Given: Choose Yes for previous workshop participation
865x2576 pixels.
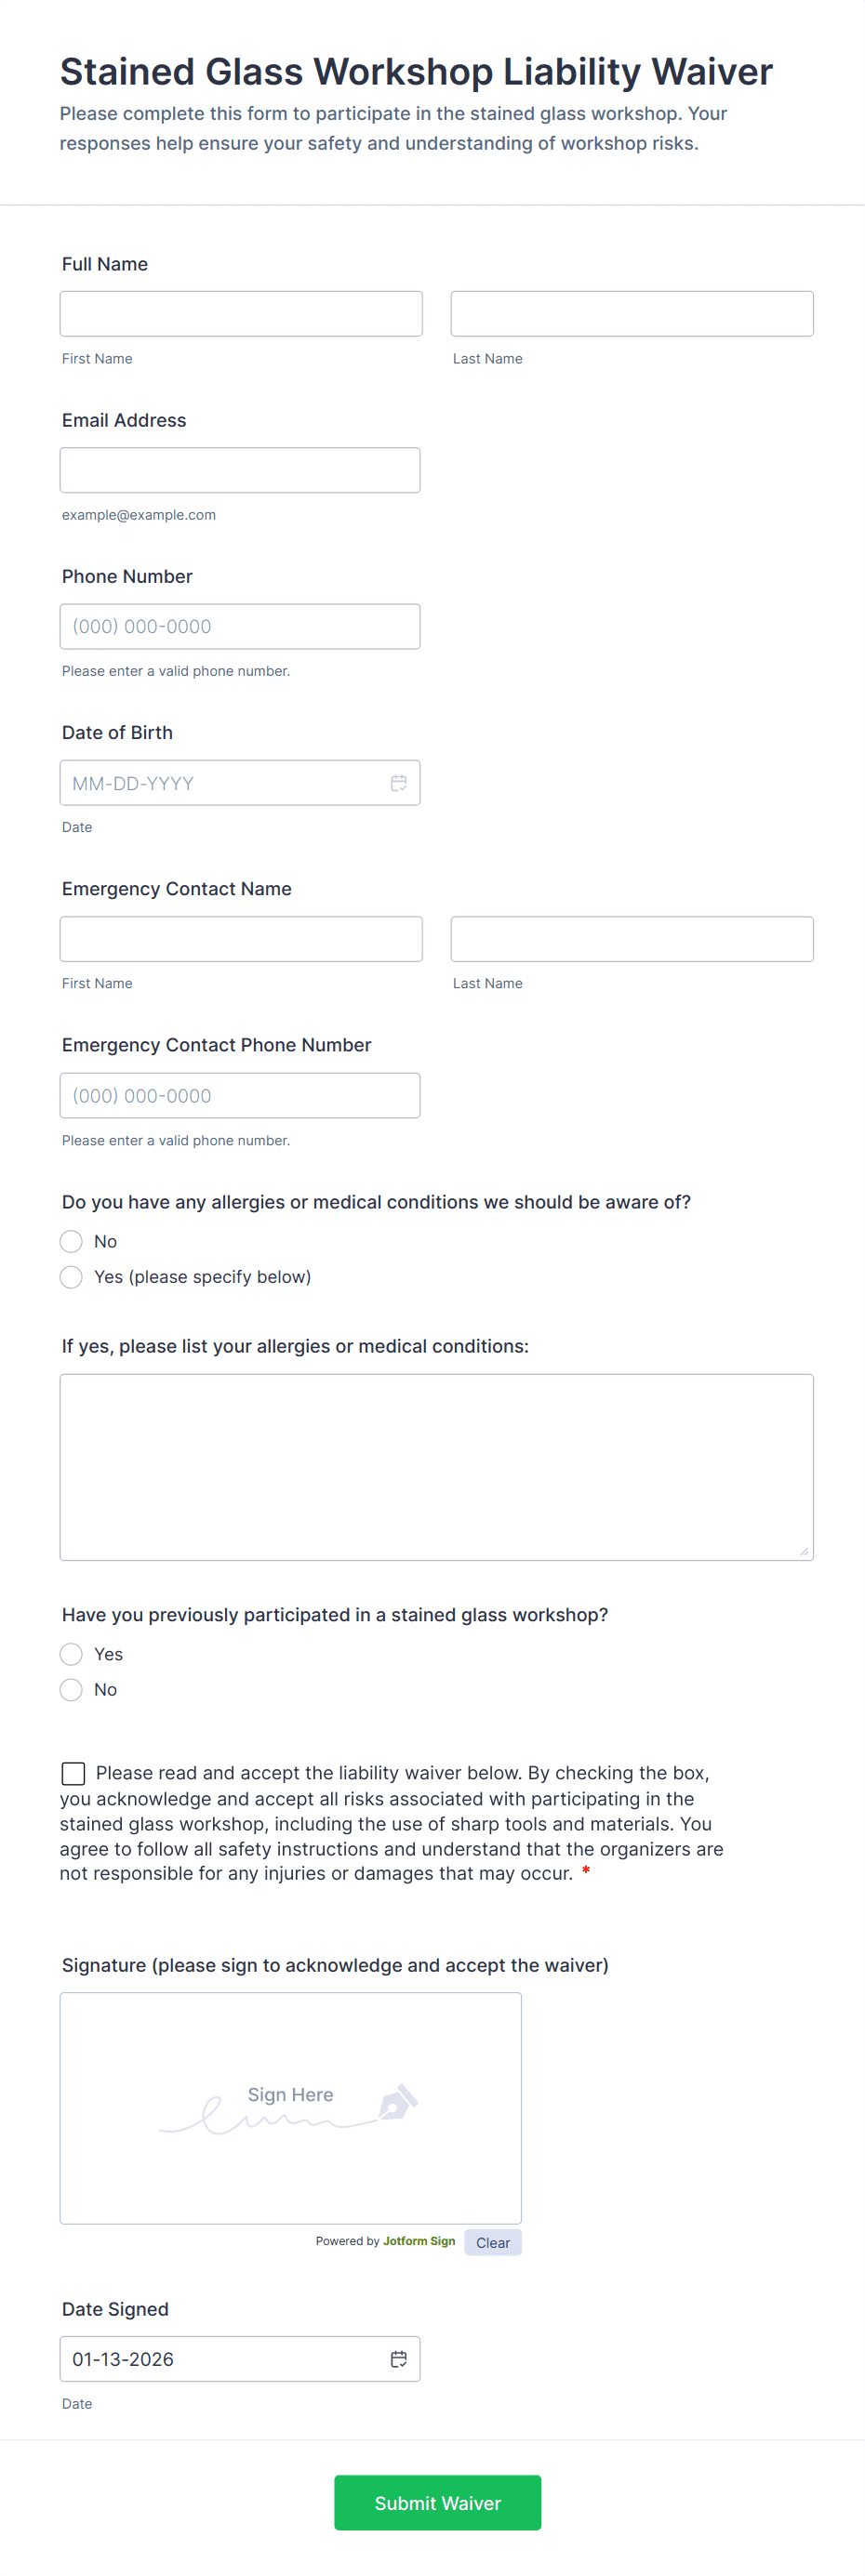Looking at the screenshot, I should pyautogui.click(x=71, y=1654).
